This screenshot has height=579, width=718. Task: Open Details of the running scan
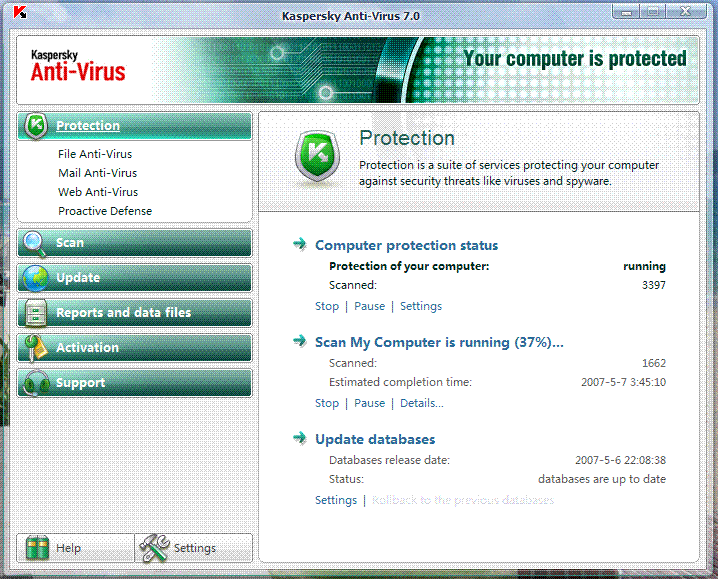(x=422, y=403)
